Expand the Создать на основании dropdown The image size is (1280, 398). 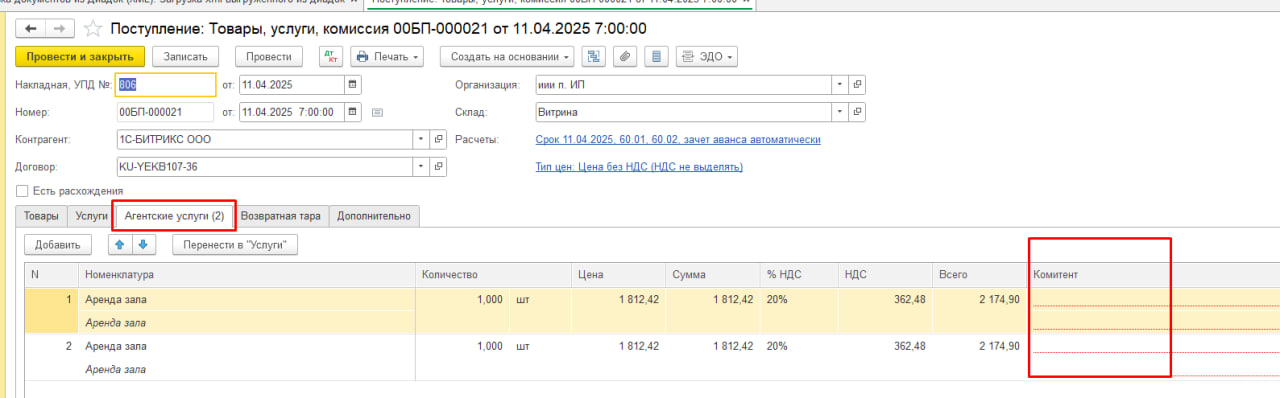[x=510, y=57]
